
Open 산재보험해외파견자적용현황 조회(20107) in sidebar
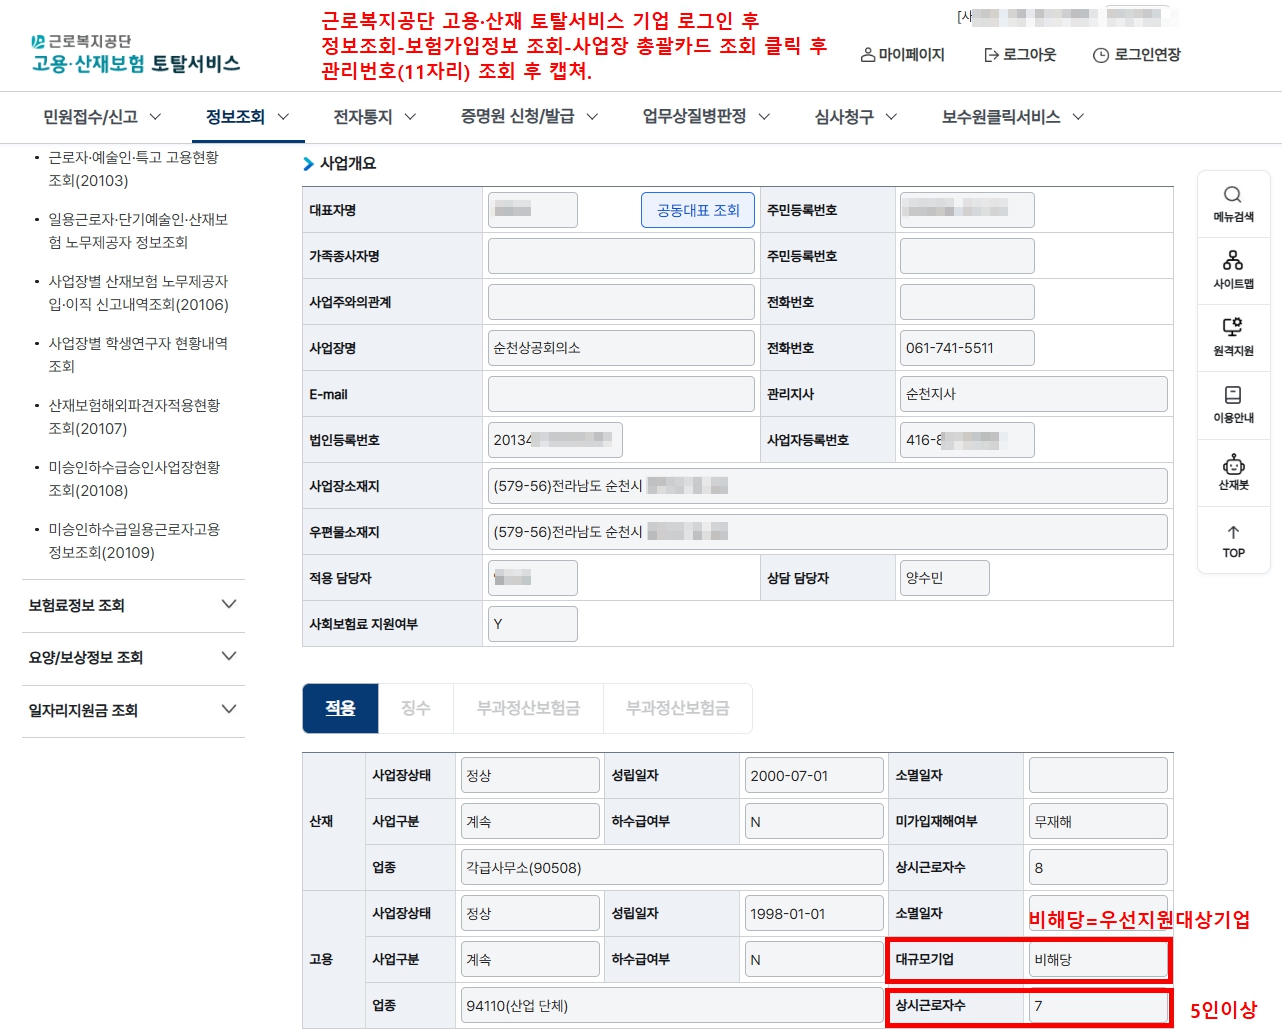134,417
